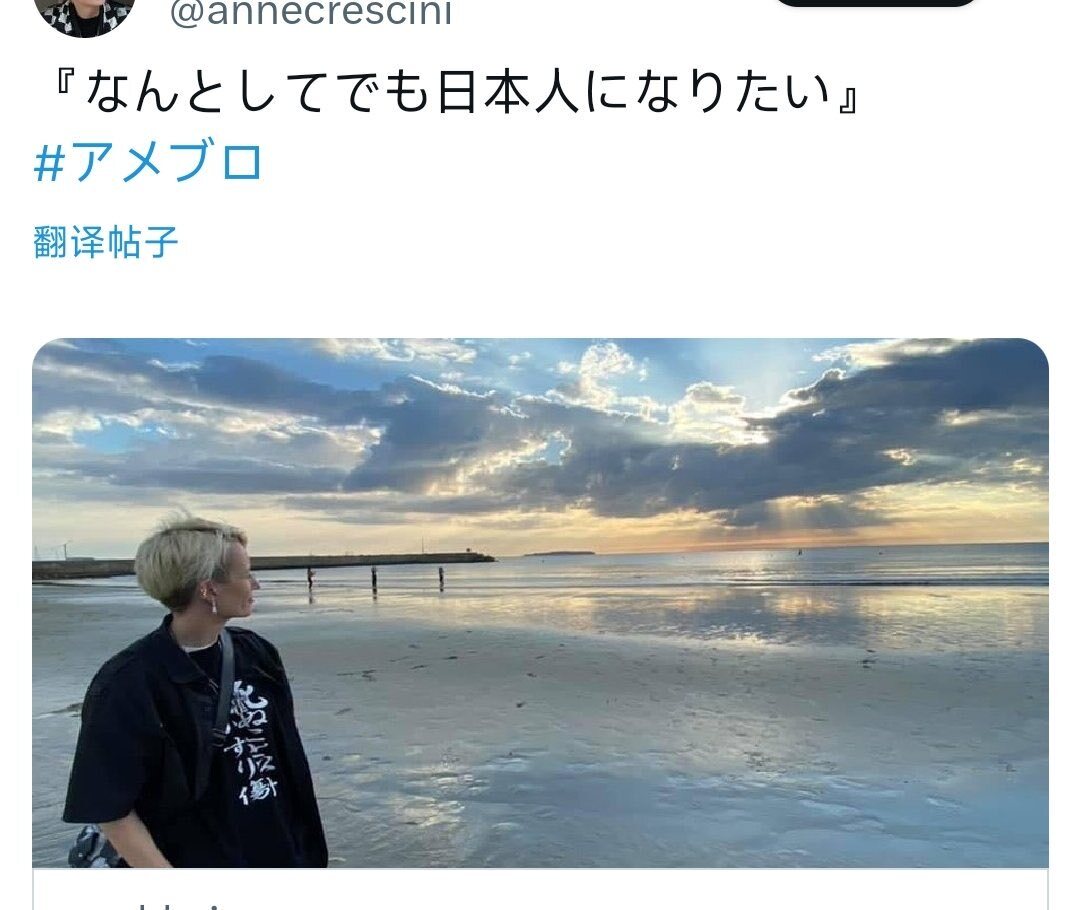
Task: Click the 日本人 characters in the tweet
Action: (x=510, y=92)
